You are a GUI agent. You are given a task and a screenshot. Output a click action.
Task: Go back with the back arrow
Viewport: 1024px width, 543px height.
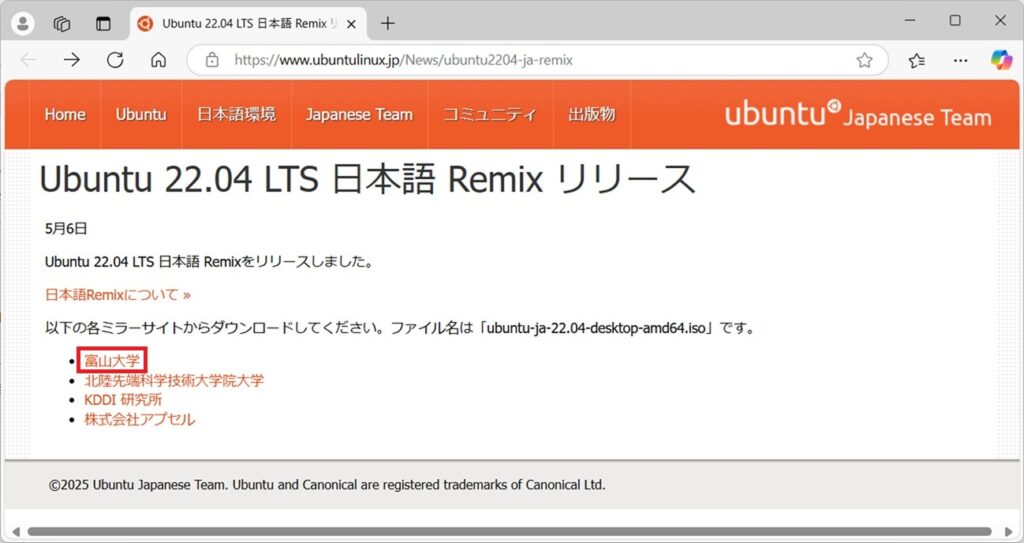(28, 60)
